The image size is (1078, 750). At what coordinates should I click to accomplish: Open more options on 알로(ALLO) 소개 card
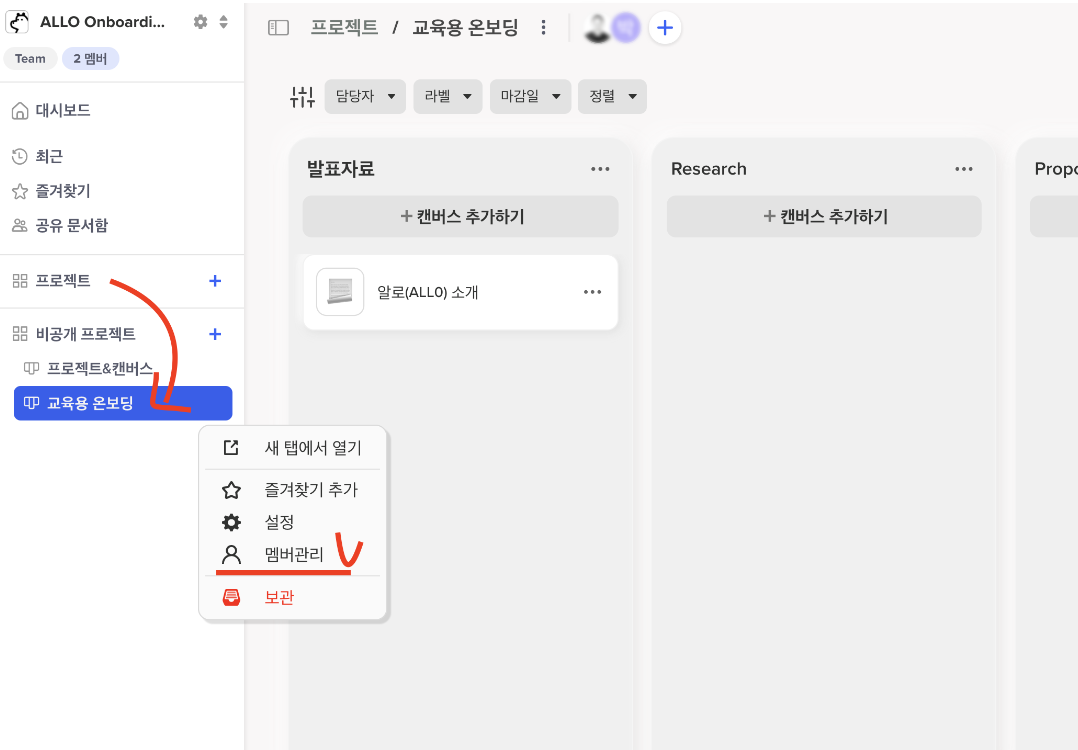593,292
